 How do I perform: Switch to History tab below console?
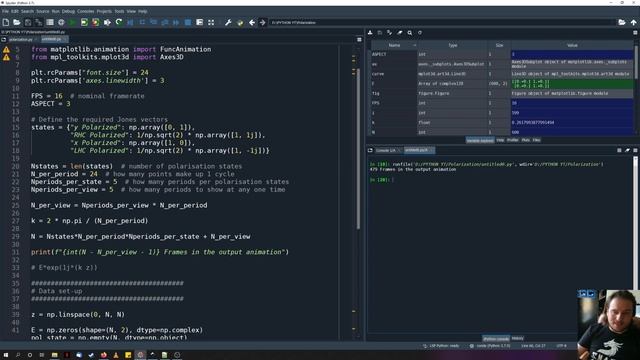click(518, 338)
